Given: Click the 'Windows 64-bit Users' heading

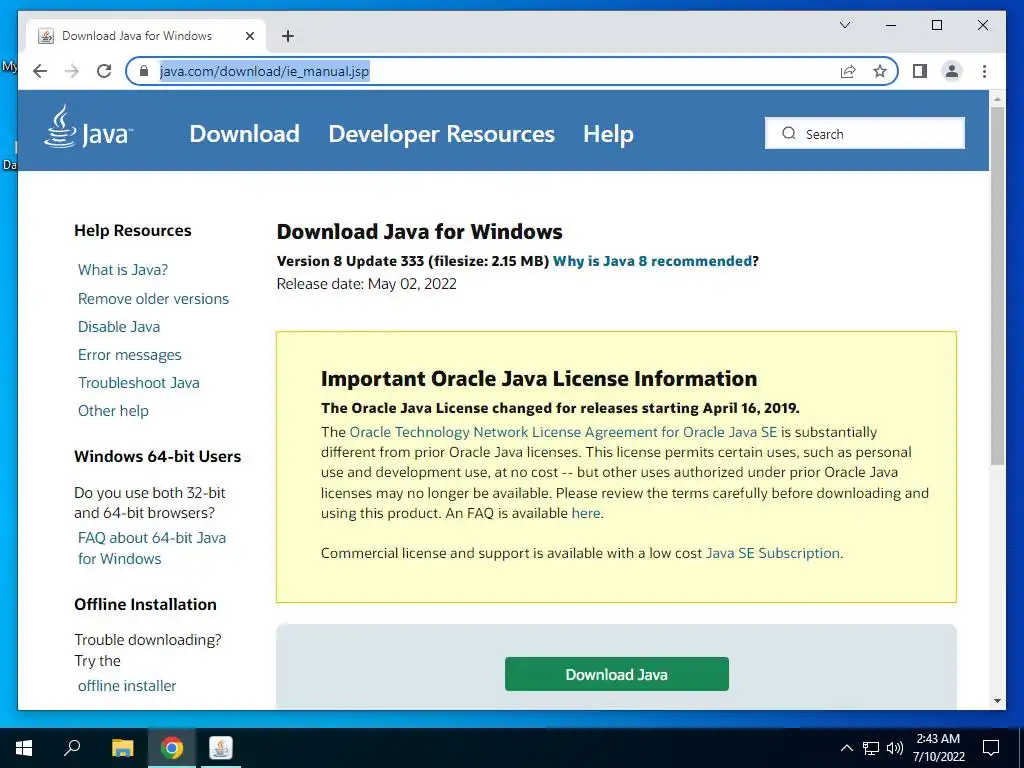Looking at the screenshot, I should pyautogui.click(x=157, y=456).
